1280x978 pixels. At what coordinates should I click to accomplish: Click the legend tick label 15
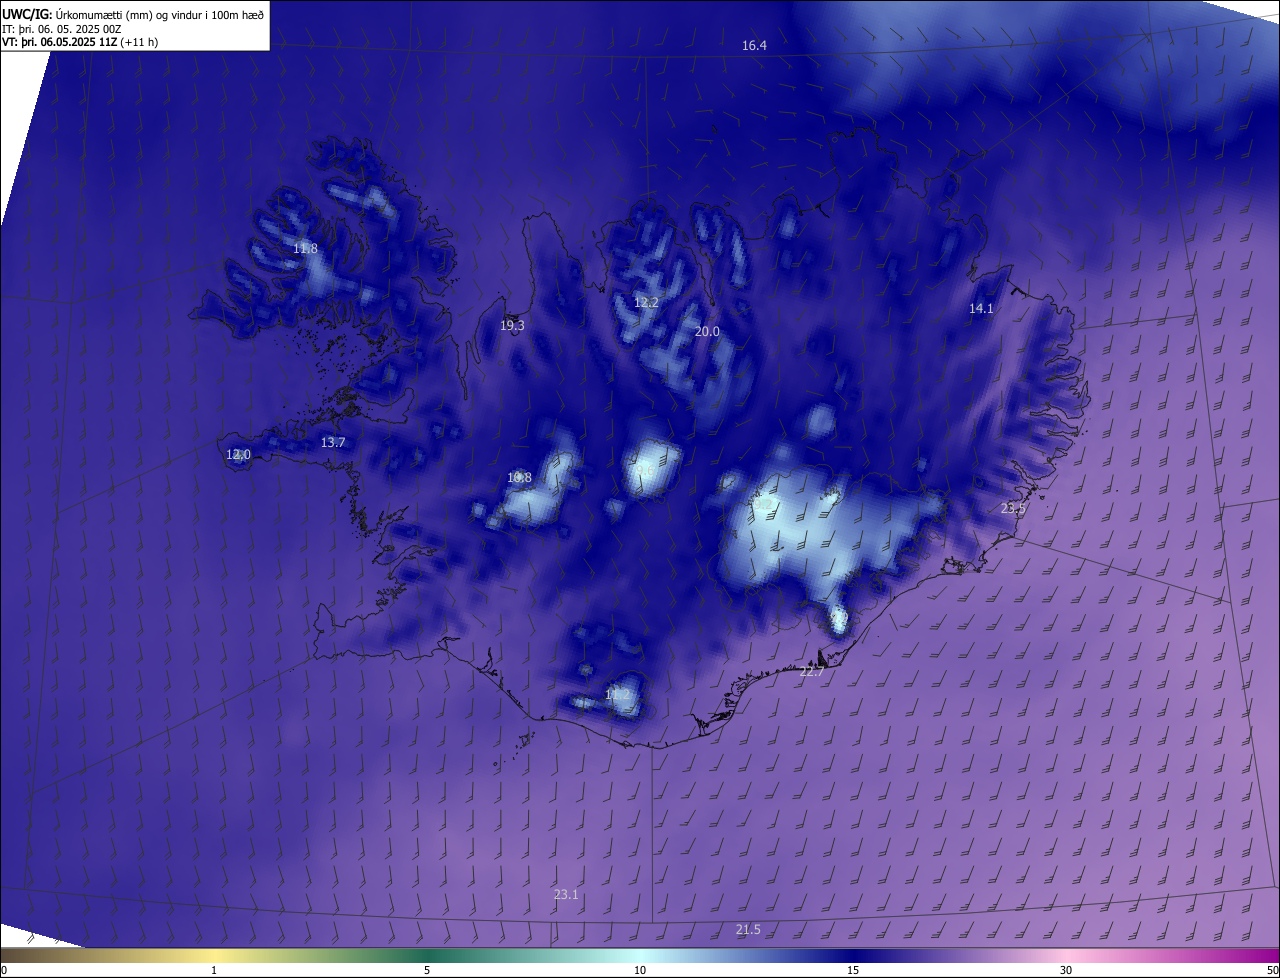853,970
